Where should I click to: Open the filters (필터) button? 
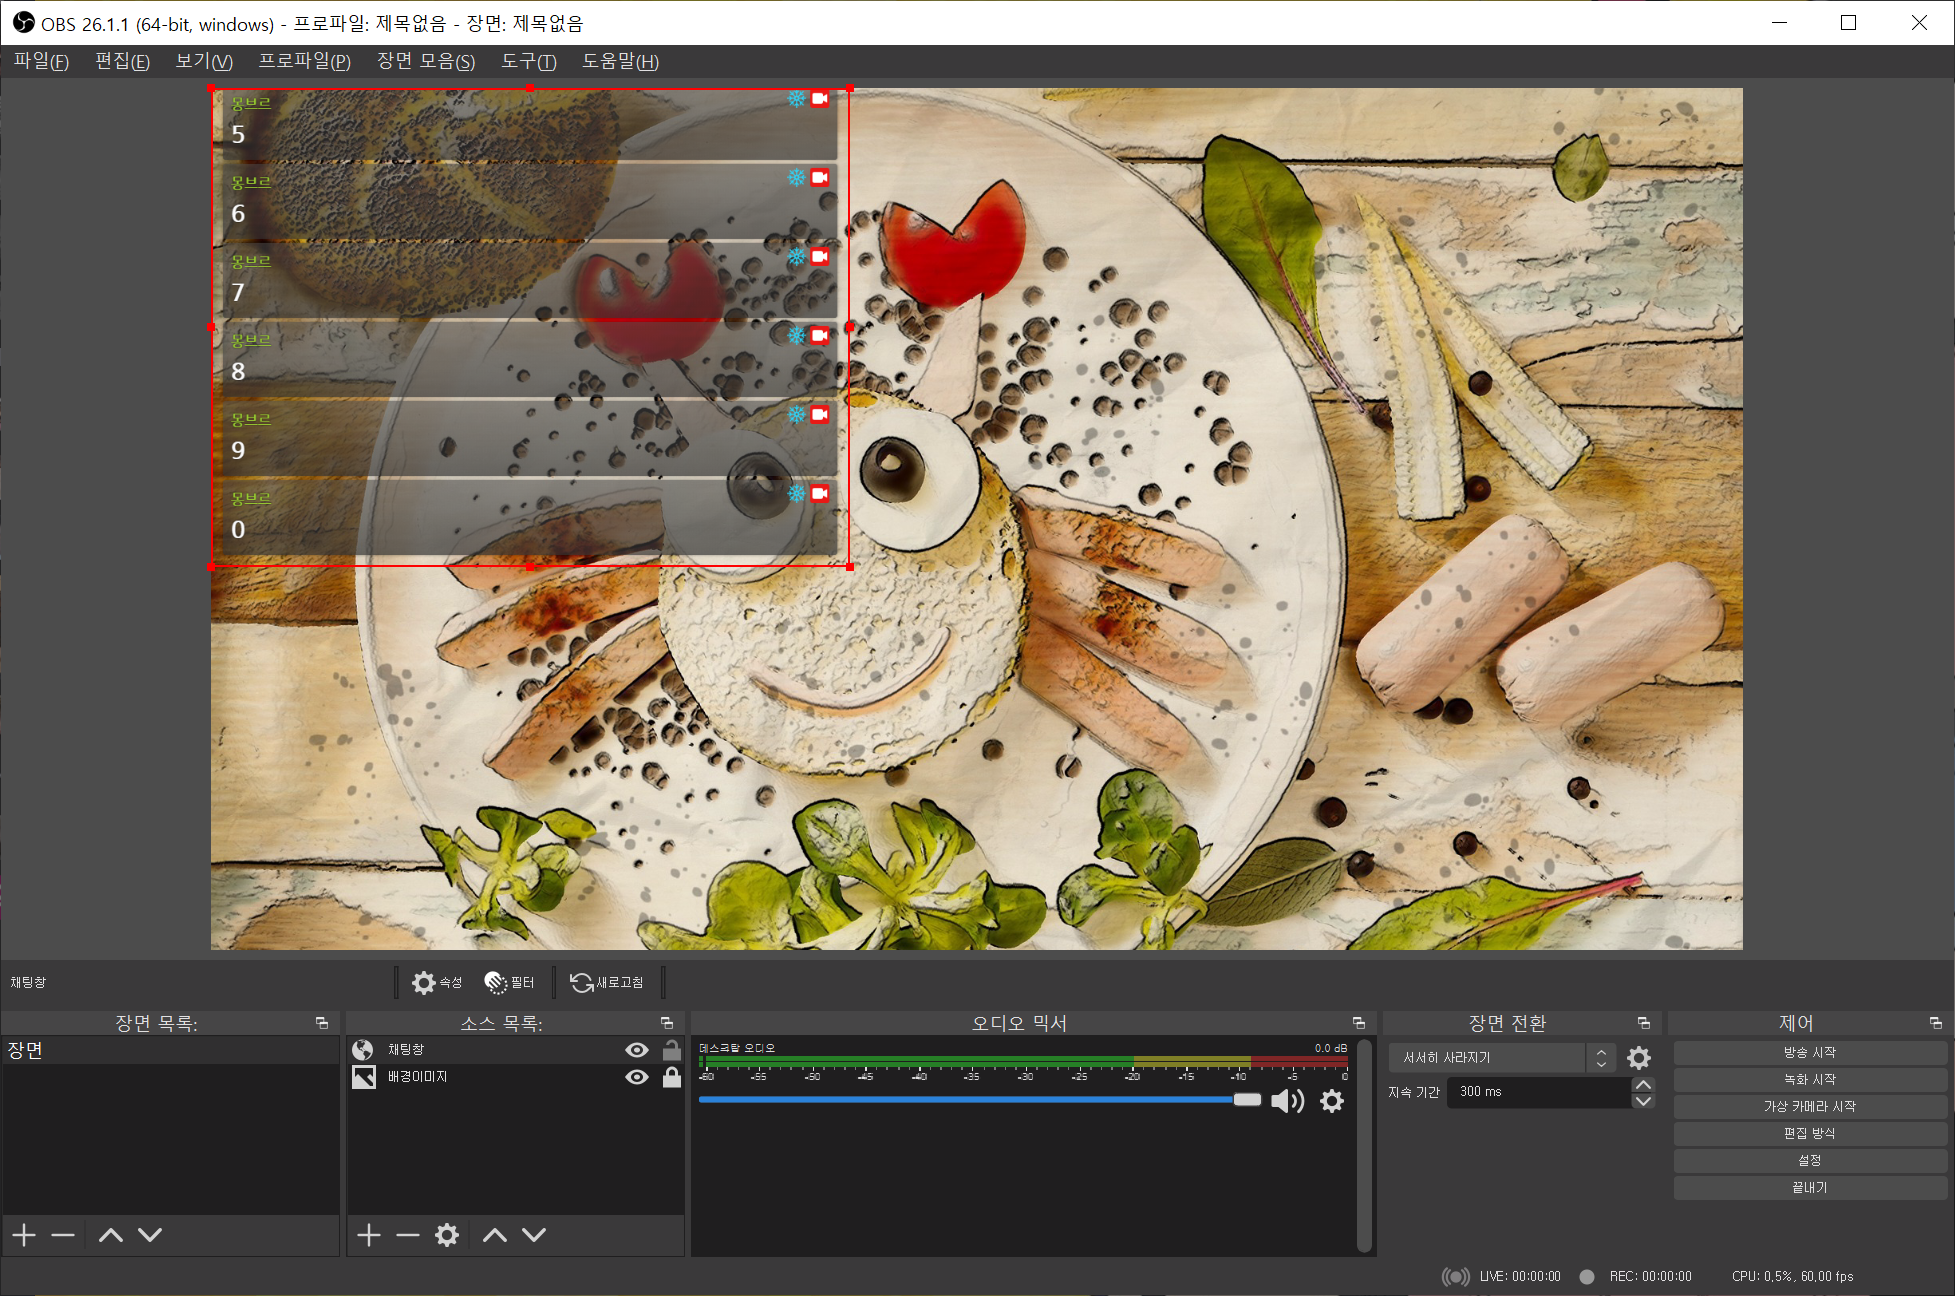510,983
